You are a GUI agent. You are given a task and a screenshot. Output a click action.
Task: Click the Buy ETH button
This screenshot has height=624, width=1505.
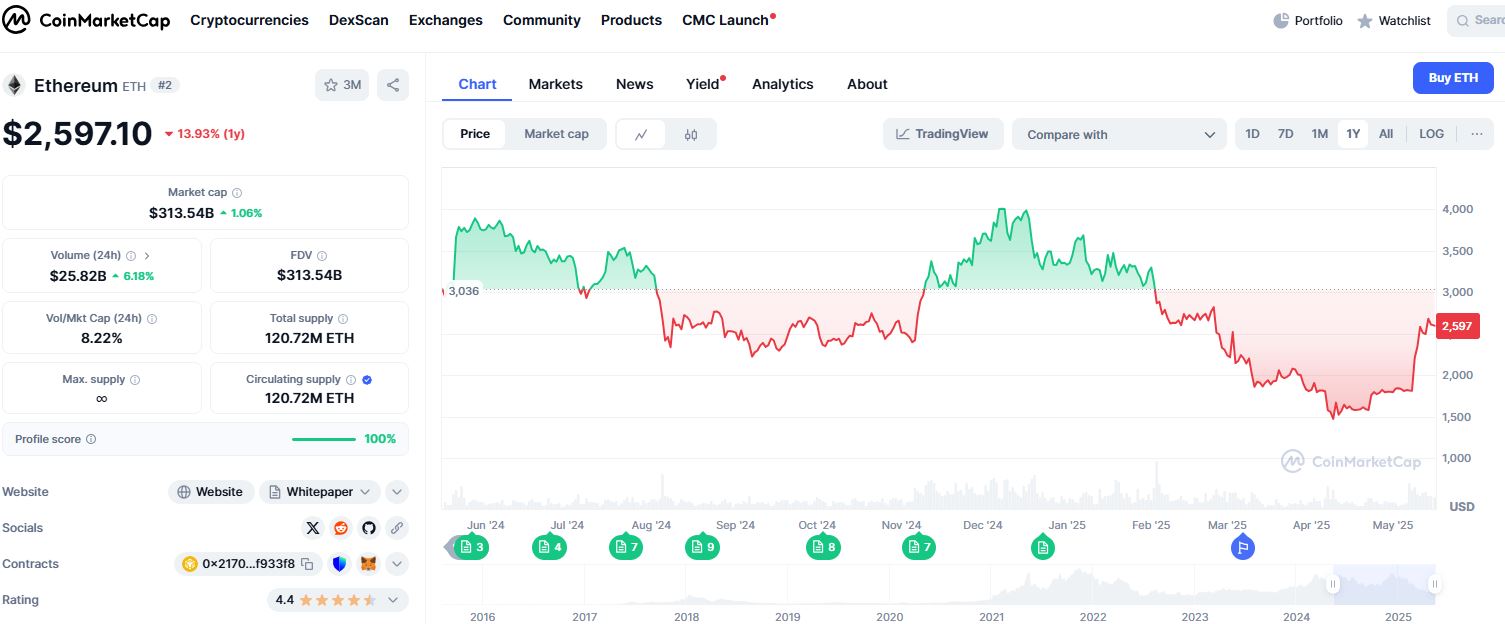pos(1453,78)
